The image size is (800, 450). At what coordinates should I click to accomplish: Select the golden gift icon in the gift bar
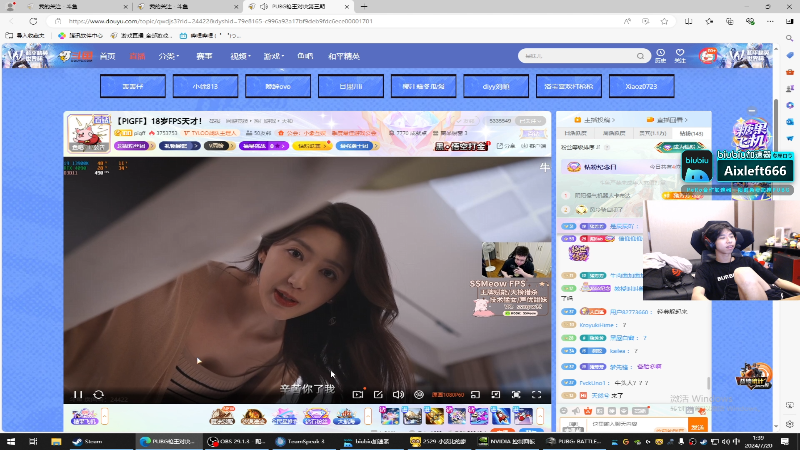tap(435, 417)
